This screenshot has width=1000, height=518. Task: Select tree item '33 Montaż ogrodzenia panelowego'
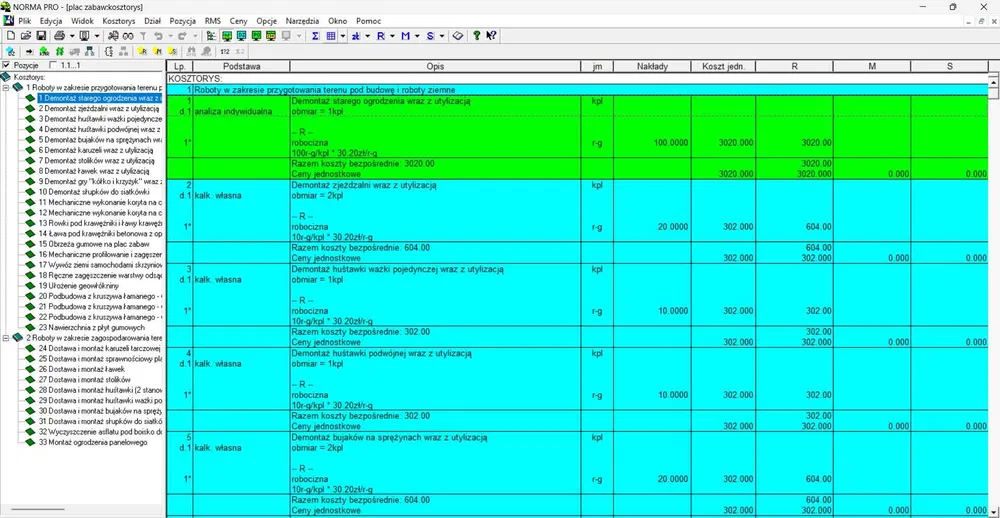coord(92,442)
